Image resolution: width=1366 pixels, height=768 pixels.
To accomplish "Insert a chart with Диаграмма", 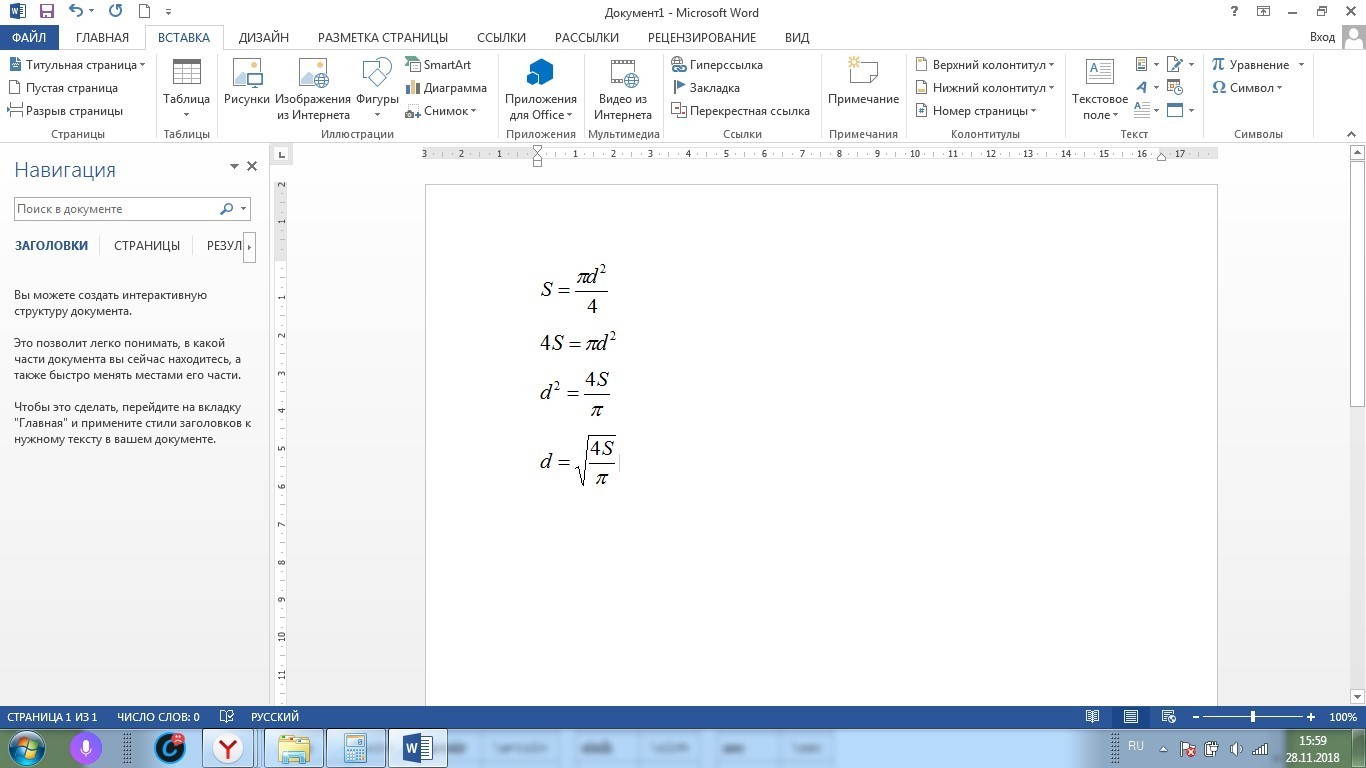I will [x=446, y=88].
